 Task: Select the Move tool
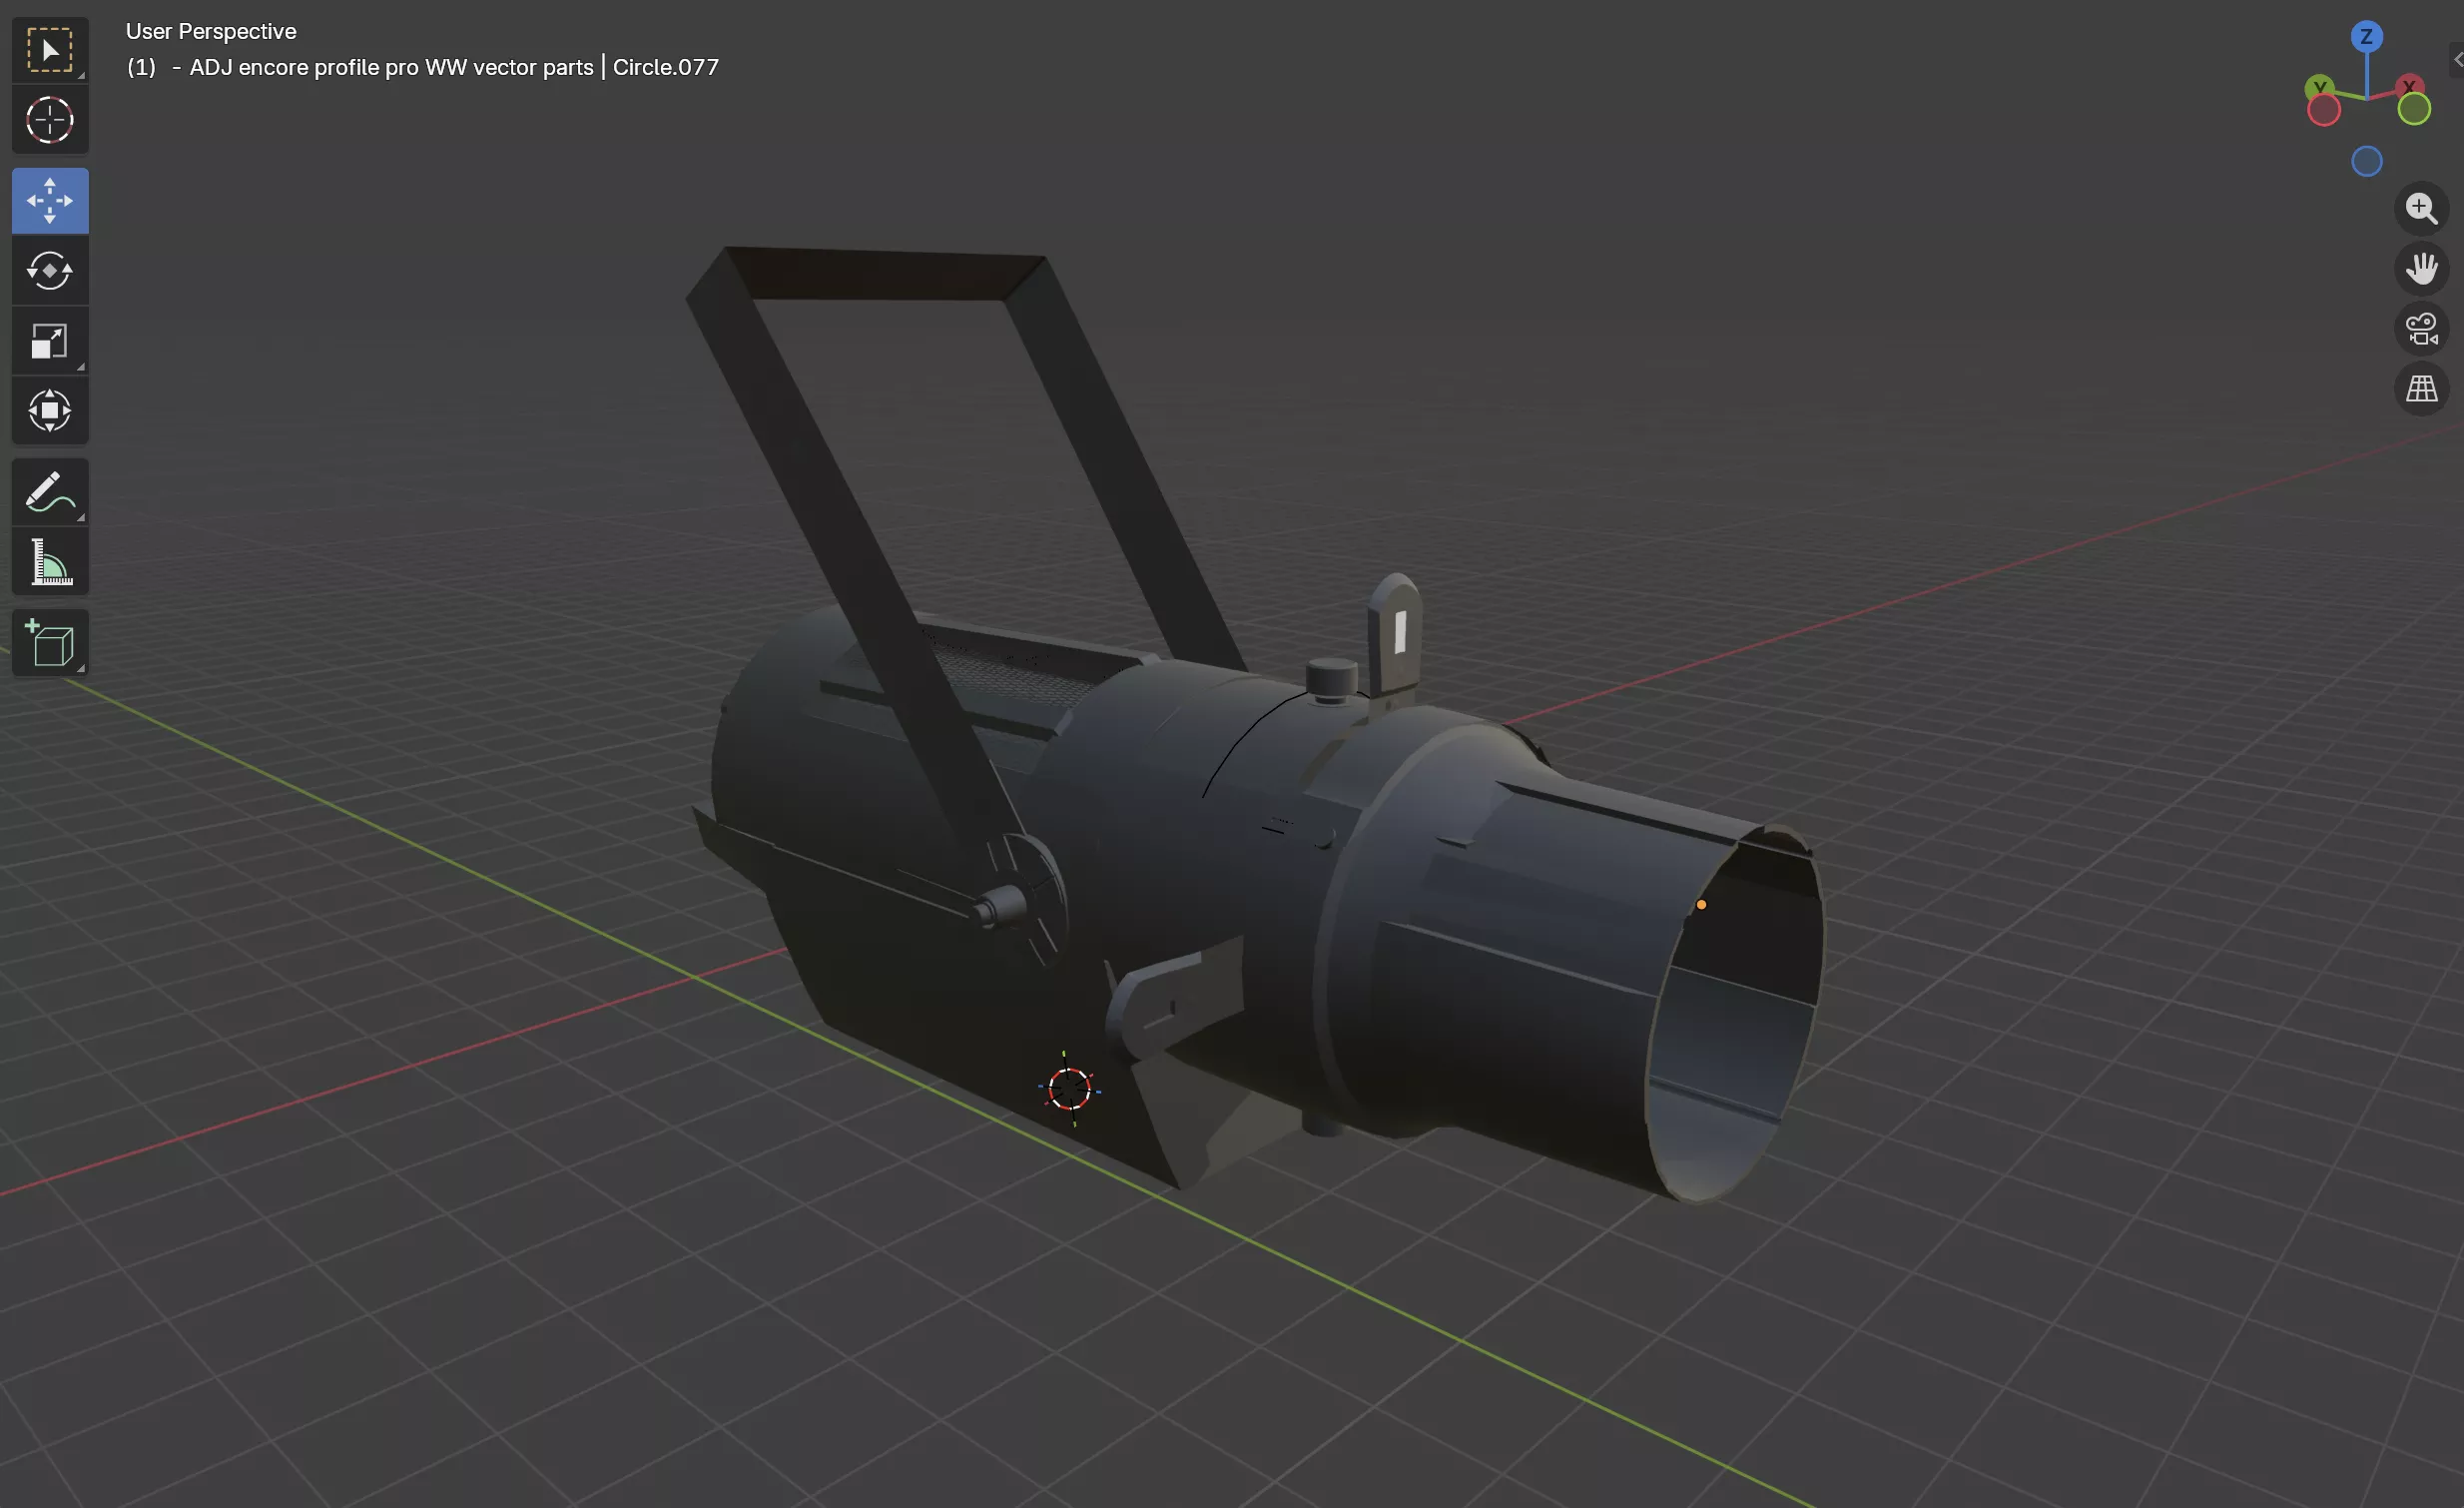50,201
